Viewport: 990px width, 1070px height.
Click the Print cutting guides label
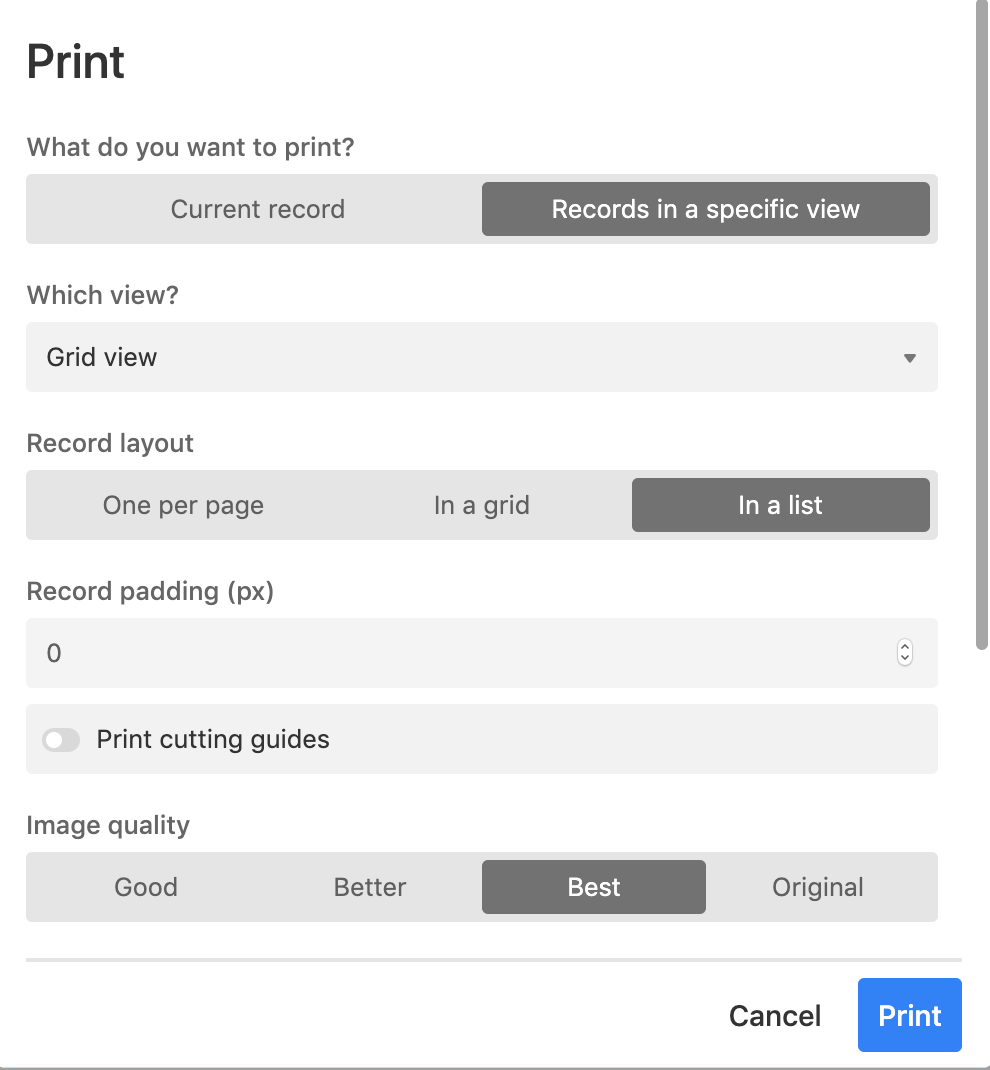pyautogui.click(x=213, y=740)
